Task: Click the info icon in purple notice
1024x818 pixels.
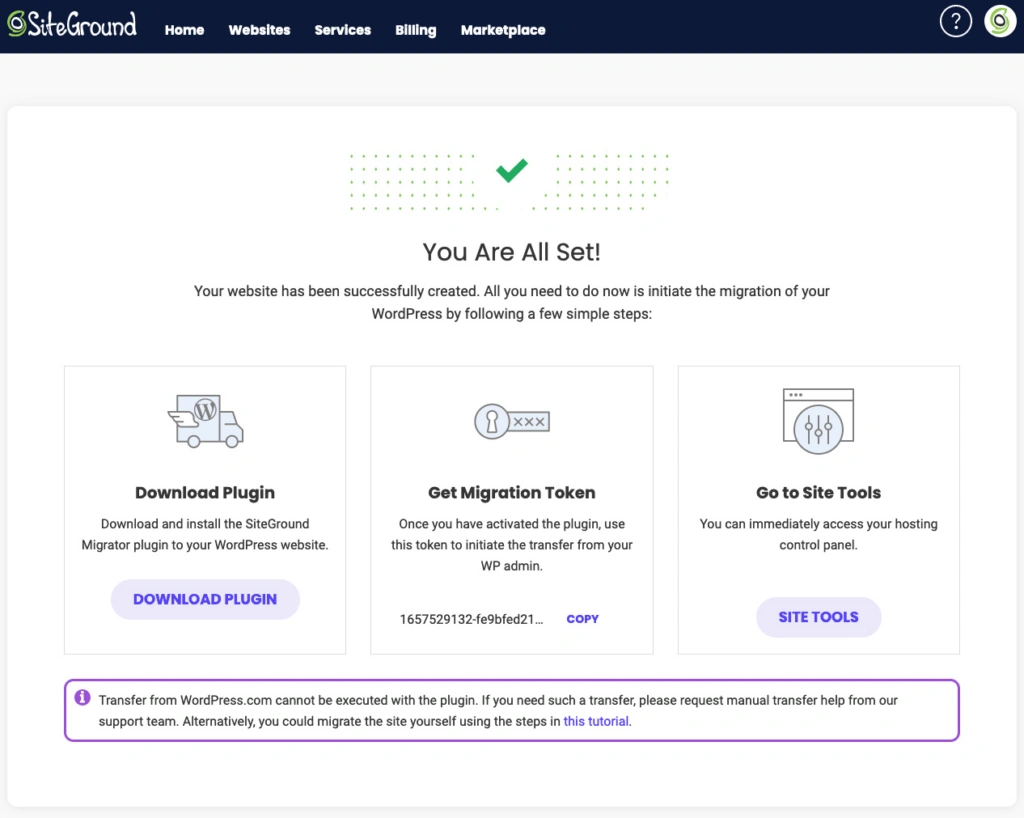Action: pos(82,698)
